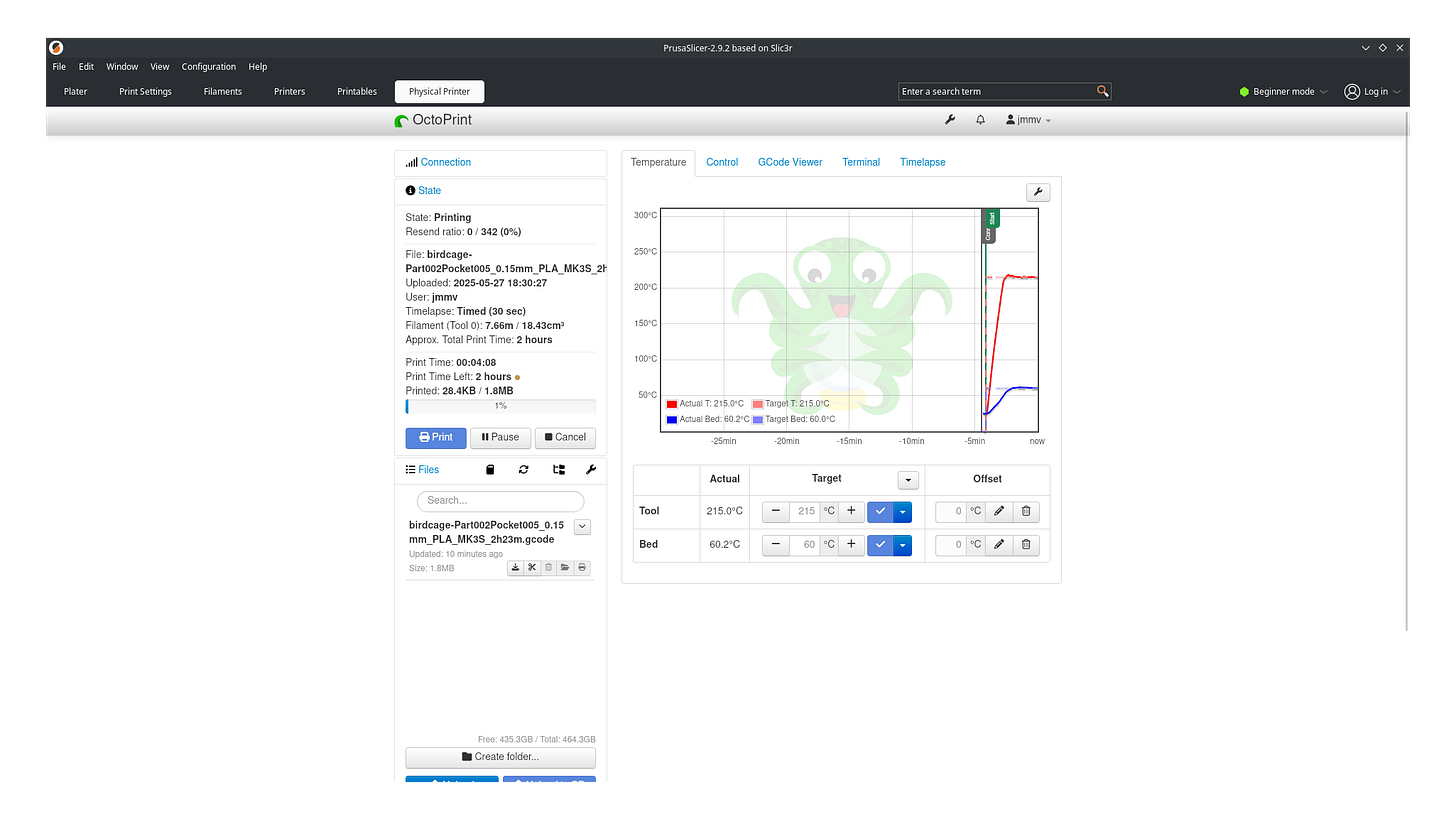
Task: Click the Tool target temperature input
Action: click(805, 511)
